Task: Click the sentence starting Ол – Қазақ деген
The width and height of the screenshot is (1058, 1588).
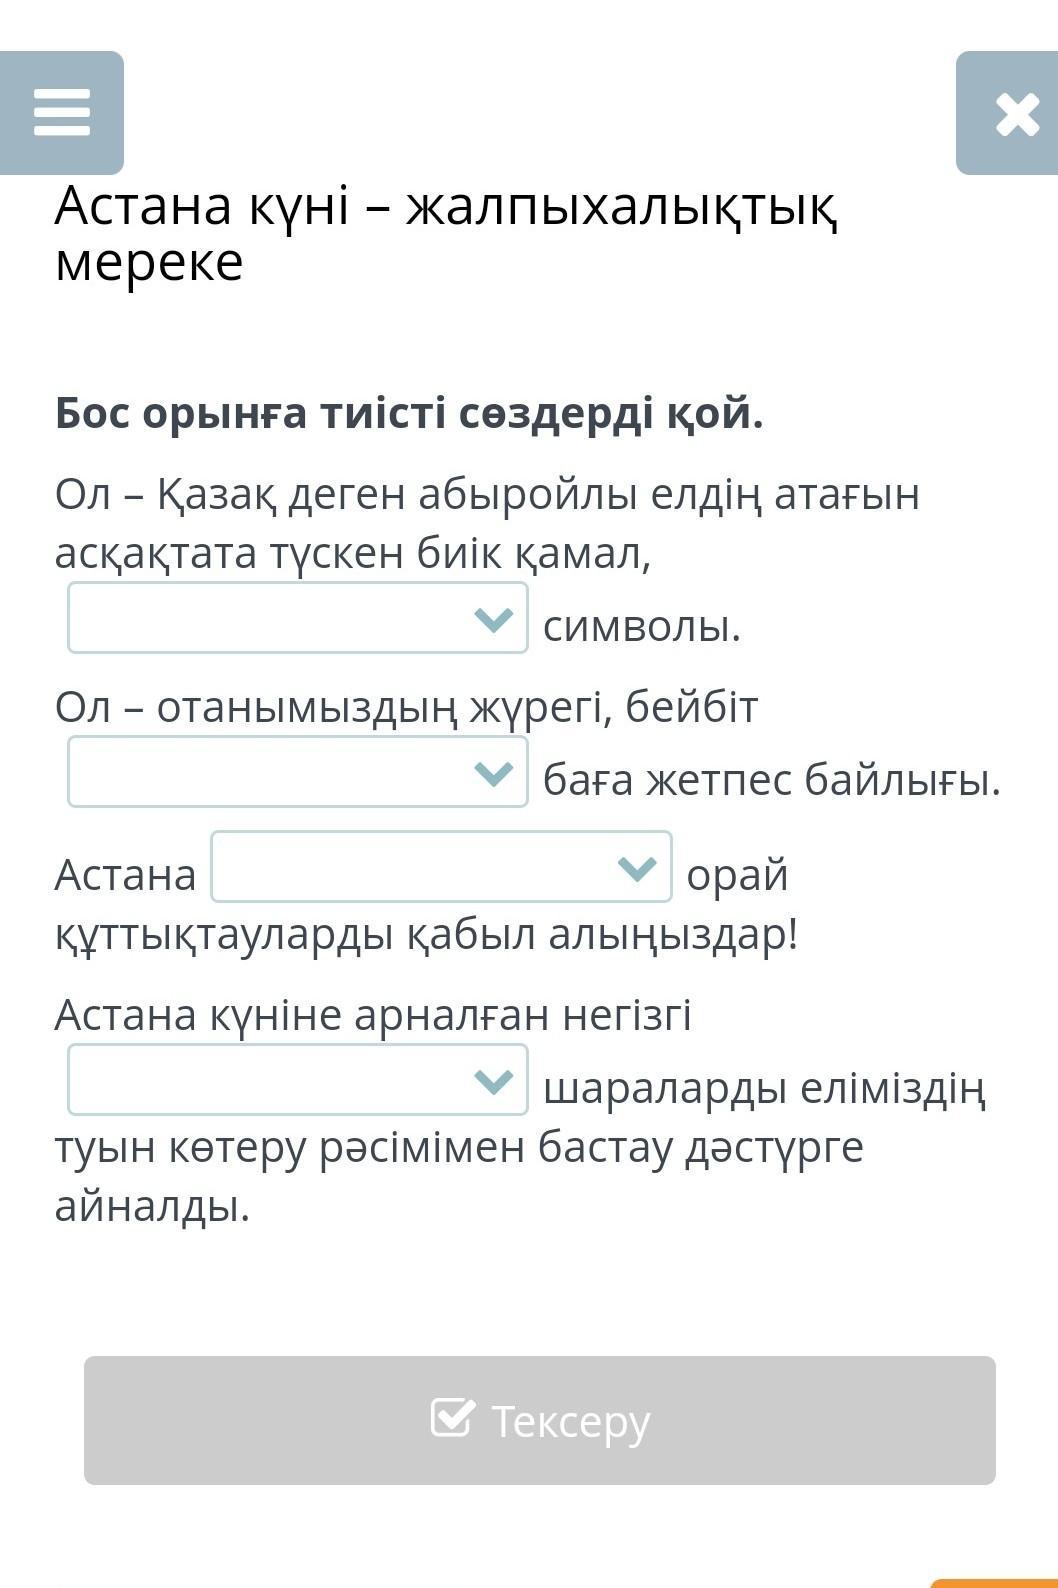Action: [x=487, y=523]
